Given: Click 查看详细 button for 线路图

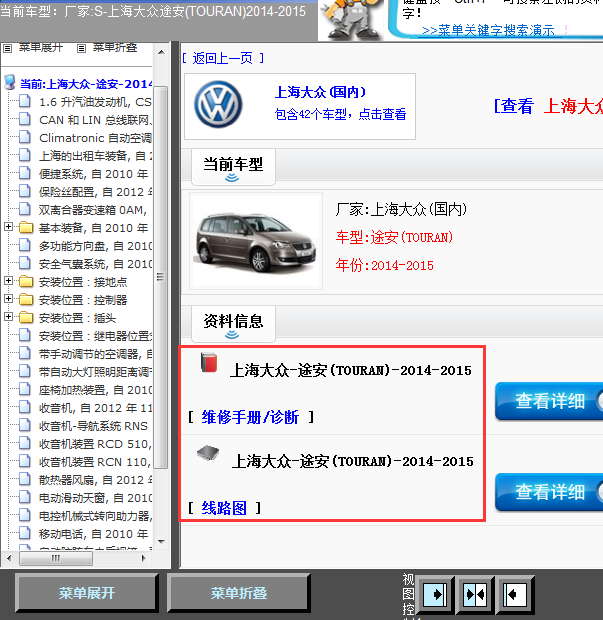Looking at the screenshot, I should point(549,492).
